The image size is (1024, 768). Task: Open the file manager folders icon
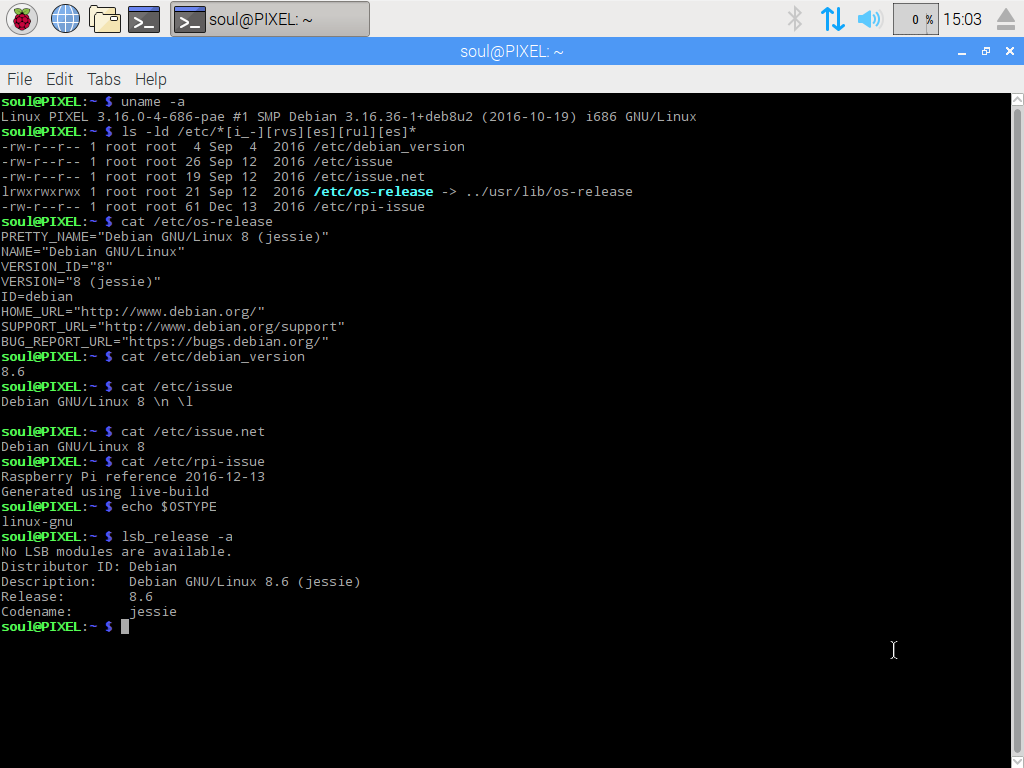point(104,19)
